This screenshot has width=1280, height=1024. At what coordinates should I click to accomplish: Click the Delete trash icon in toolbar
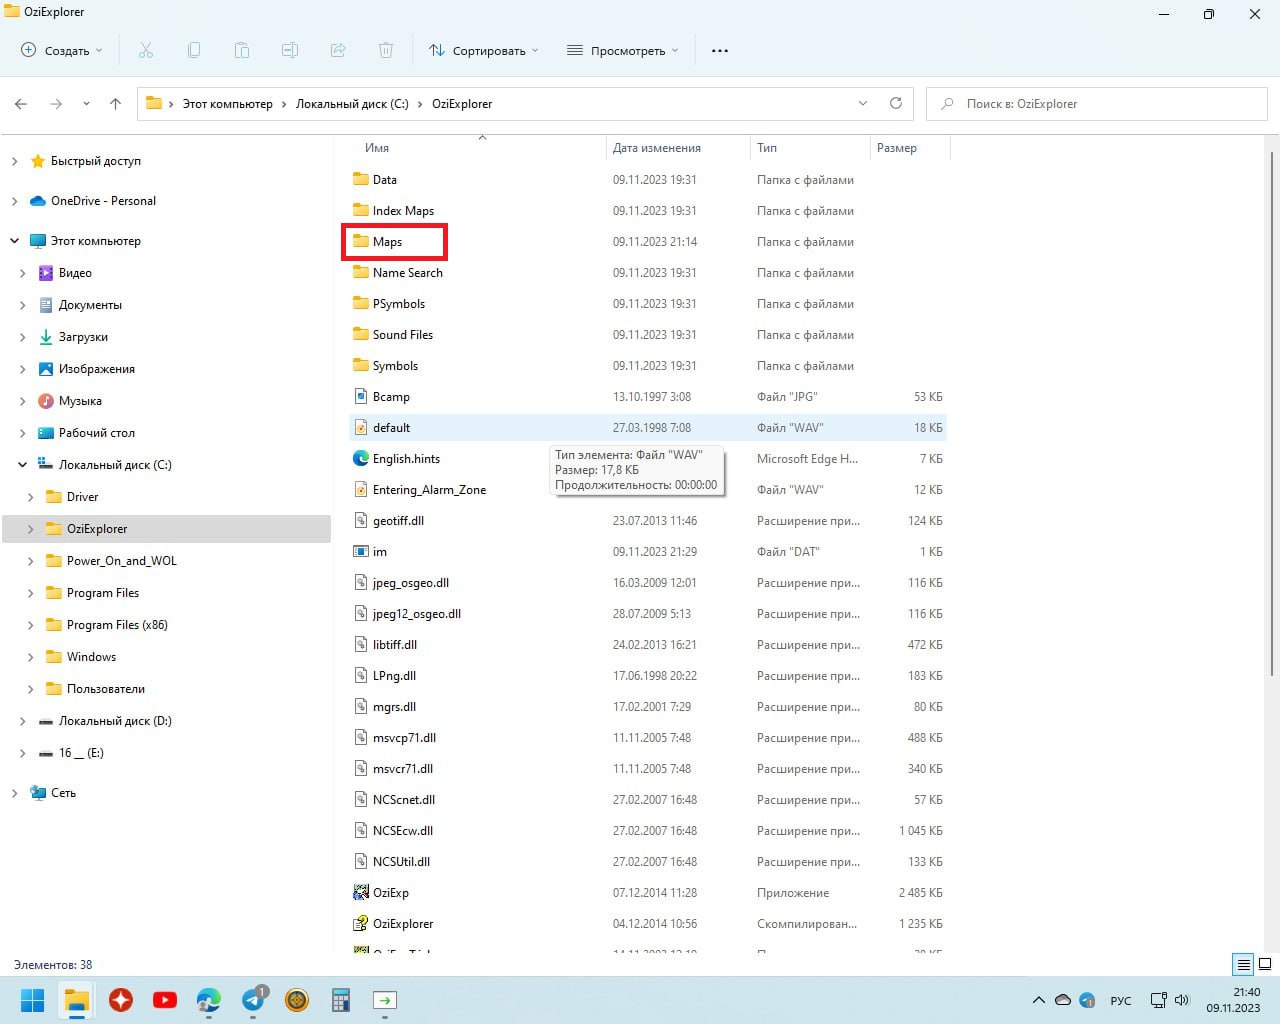pyautogui.click(x=386, y=50)
